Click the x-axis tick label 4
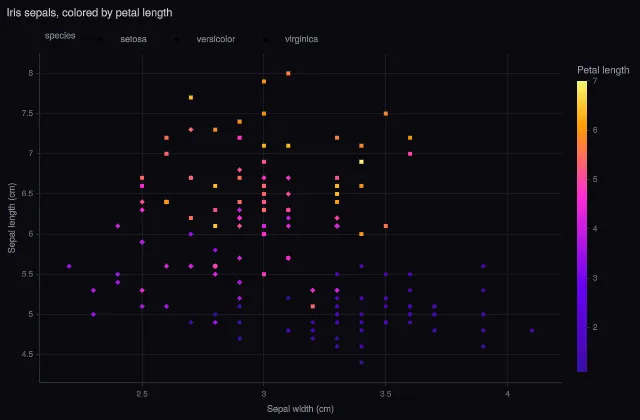640x420 pixels. click(507, 394)
